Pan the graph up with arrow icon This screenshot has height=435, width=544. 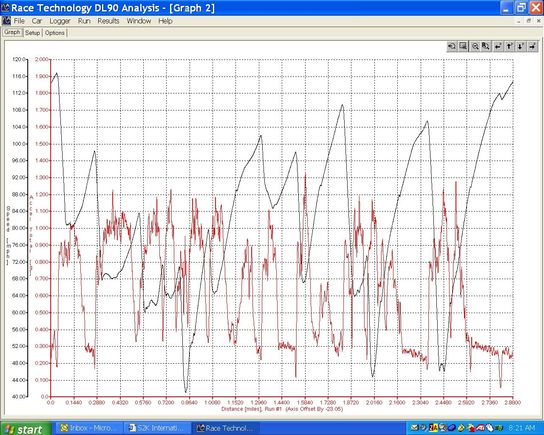click(509, 46)
